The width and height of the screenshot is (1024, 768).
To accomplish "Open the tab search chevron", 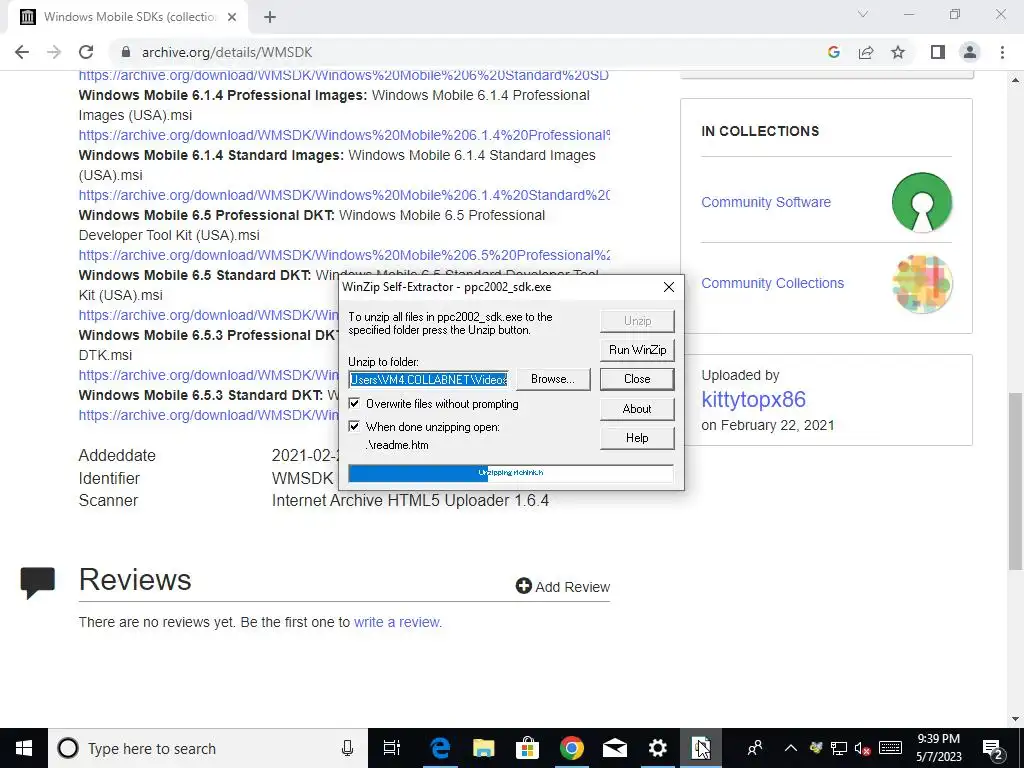I will [x=863, y=14].
